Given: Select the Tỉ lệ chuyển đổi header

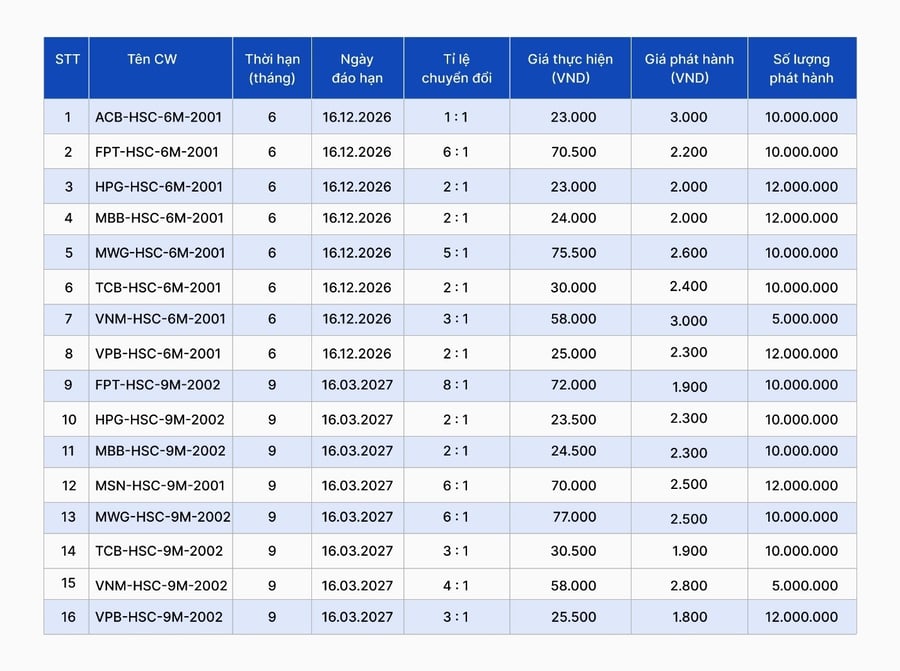Looking at the screenshot, I should (456, 68).
